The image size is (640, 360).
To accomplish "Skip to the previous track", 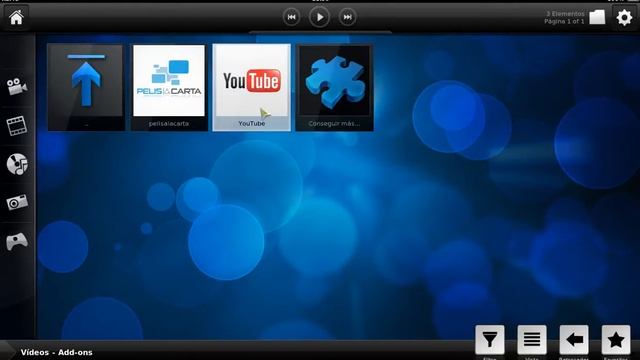I will 291,17.
